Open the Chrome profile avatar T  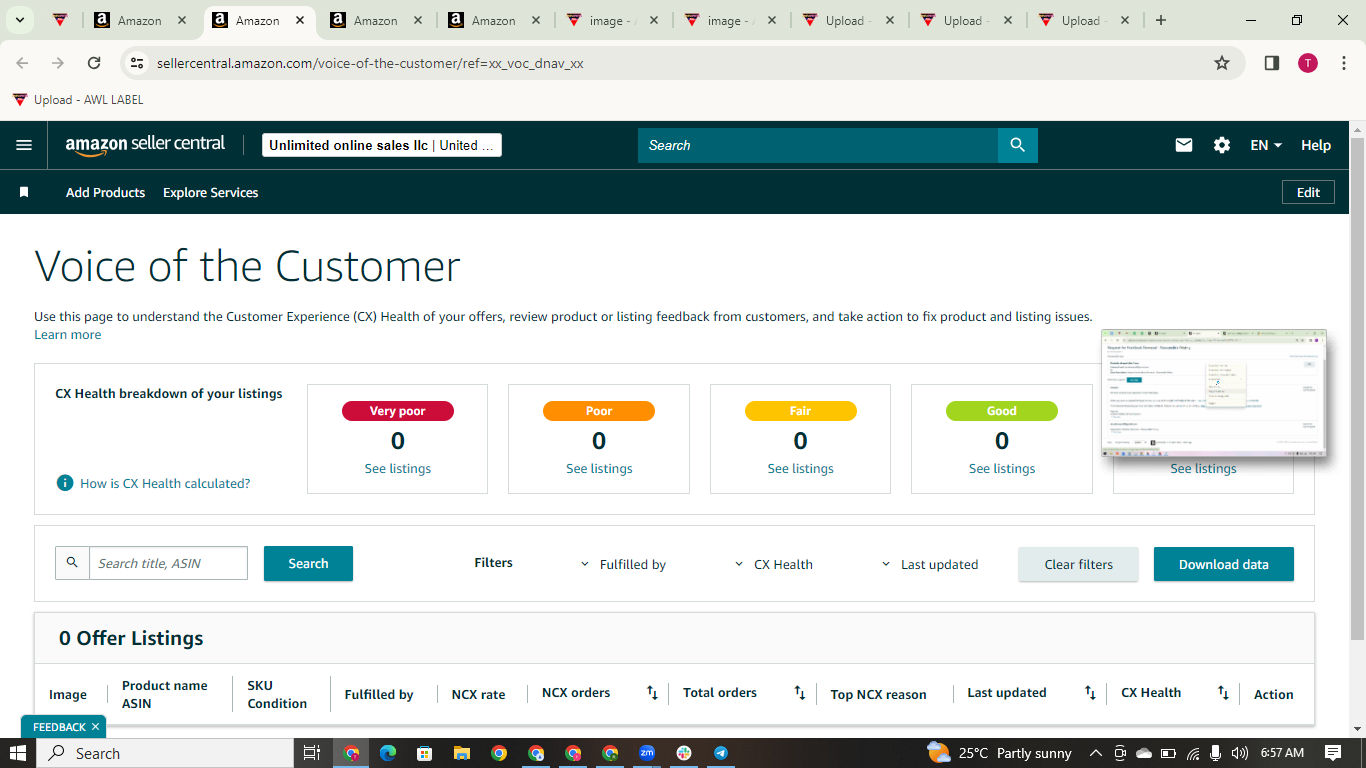pyautogui.click(x=1308, y=63)
